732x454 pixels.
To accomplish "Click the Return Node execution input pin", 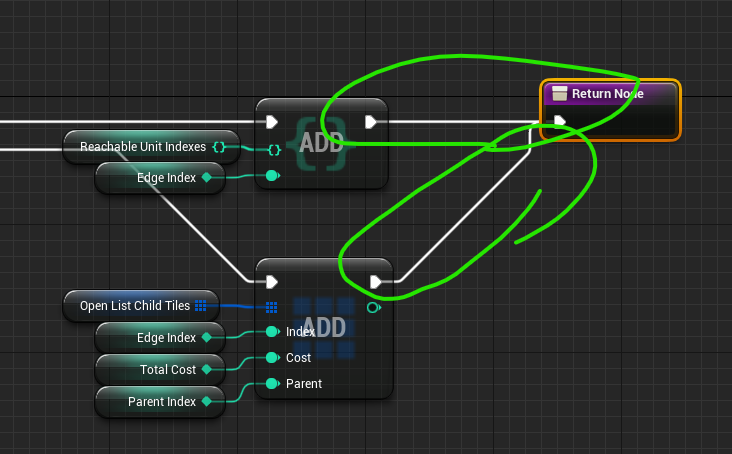I will tap(560, 121).
